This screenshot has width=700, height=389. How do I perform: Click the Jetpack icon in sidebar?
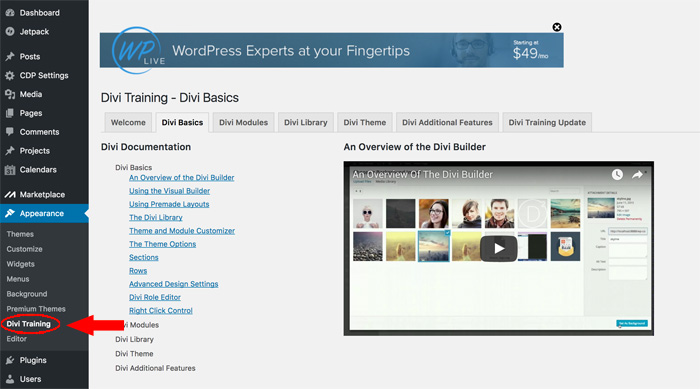pos(10,32)
